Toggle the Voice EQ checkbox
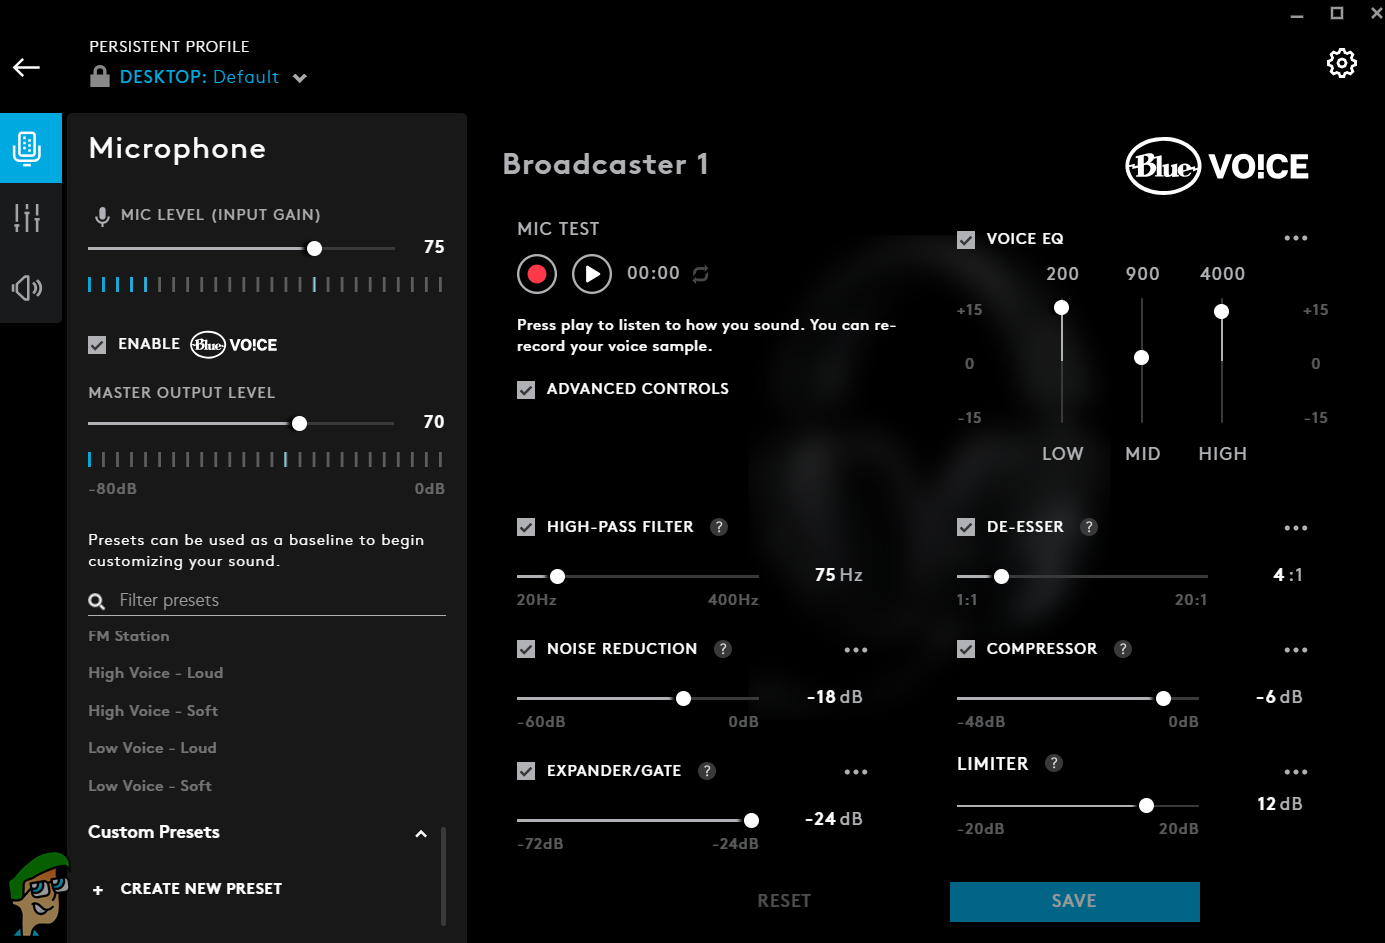The width and height of the screenshot is (1385, 943). (966, 240)
